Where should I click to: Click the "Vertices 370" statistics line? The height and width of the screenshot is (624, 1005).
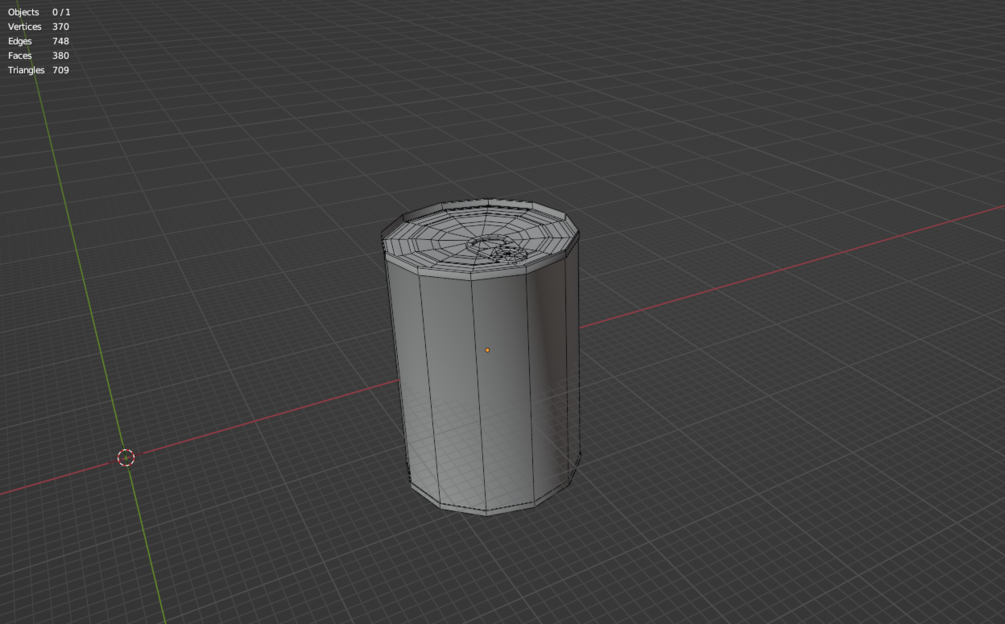pos(38,27)
